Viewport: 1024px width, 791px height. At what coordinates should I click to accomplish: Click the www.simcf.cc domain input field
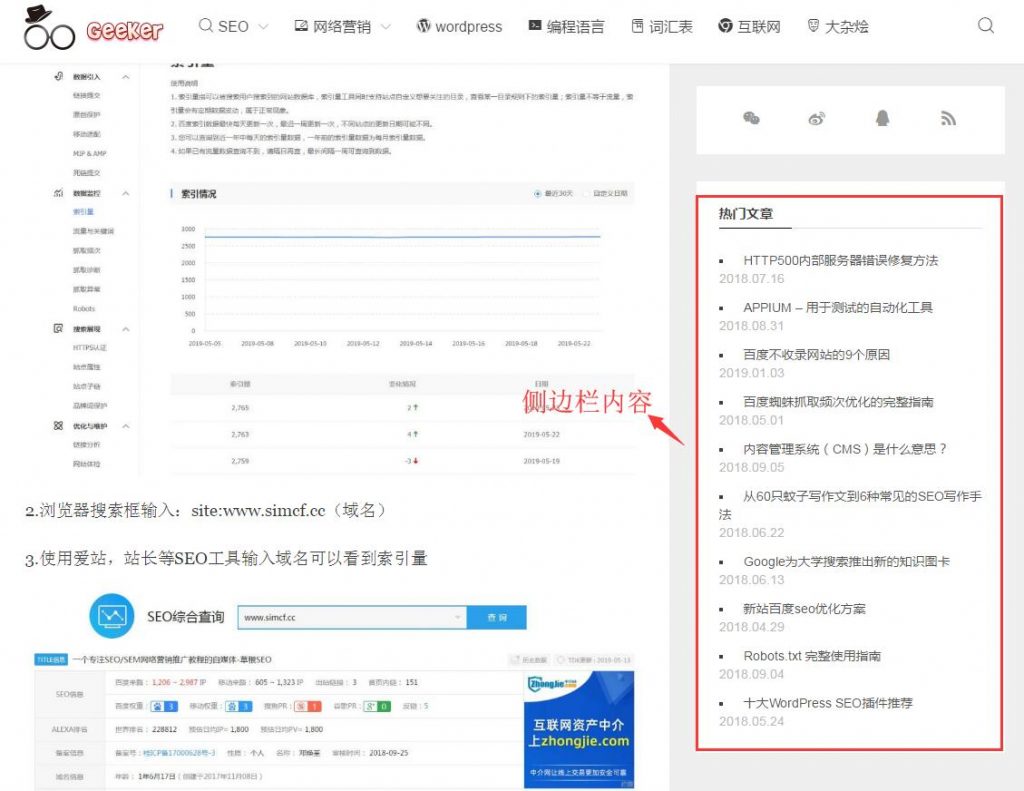pos(345,617)
